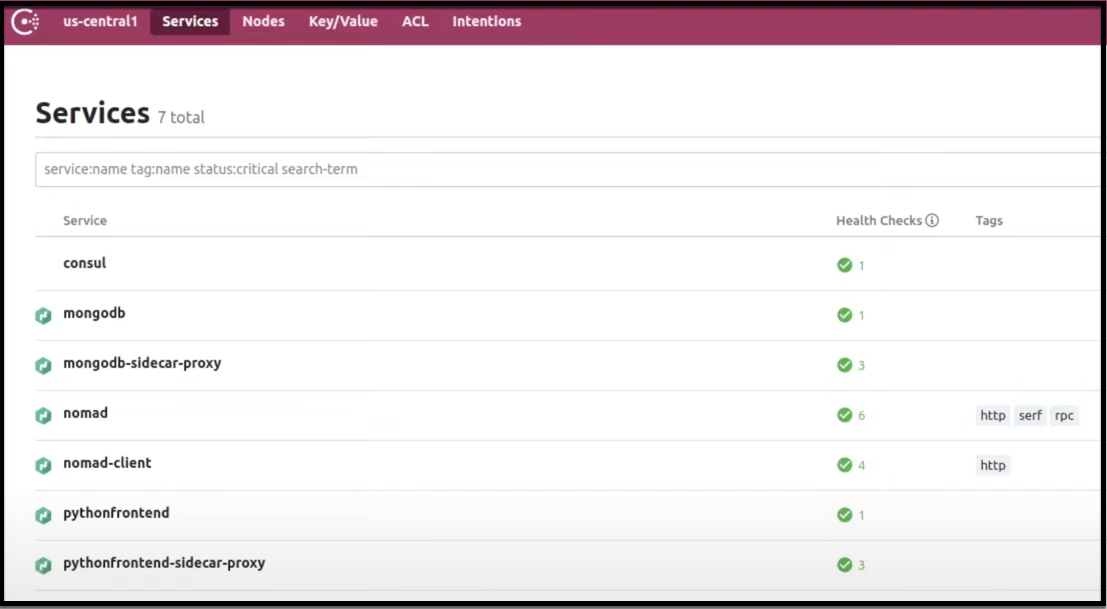The width and height of the screenshot is (1107, 609).
Task: Select the http tag on nomad
Action: [x=992, y=415]
